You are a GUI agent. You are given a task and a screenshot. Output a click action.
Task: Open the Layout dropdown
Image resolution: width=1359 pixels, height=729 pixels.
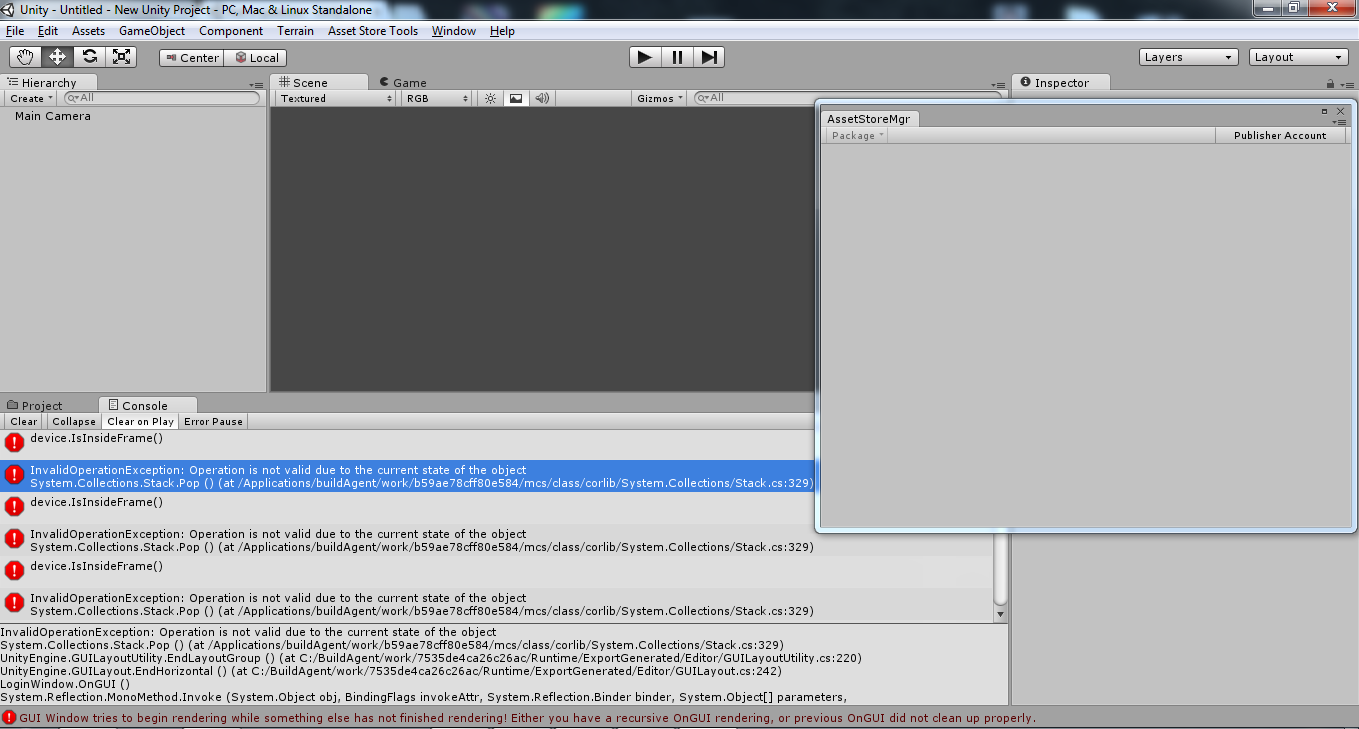[1299, 57]
